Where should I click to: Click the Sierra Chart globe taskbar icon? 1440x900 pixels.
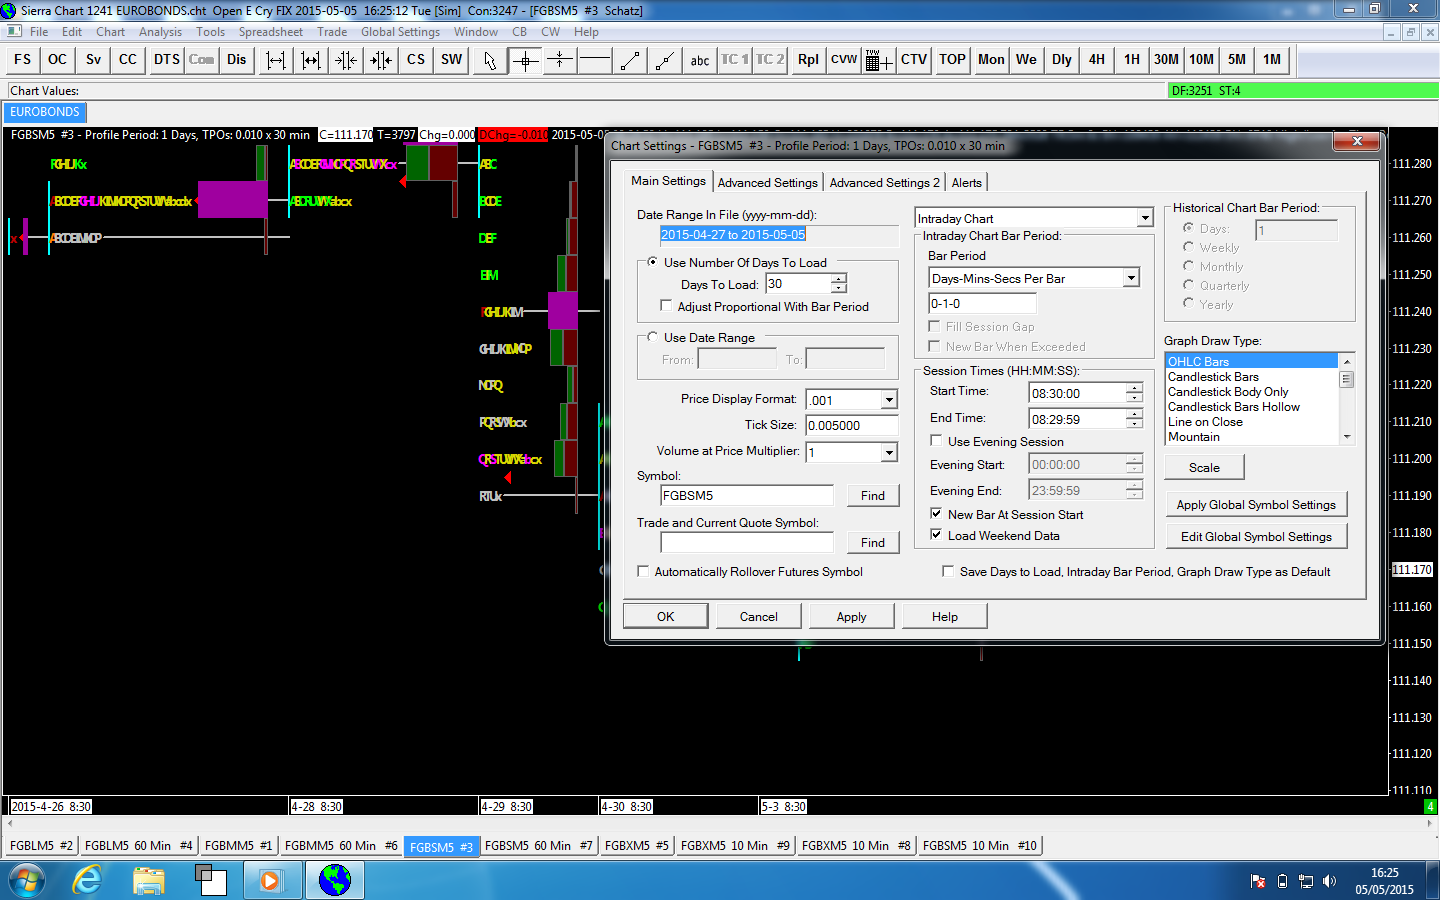pos(335,880)
